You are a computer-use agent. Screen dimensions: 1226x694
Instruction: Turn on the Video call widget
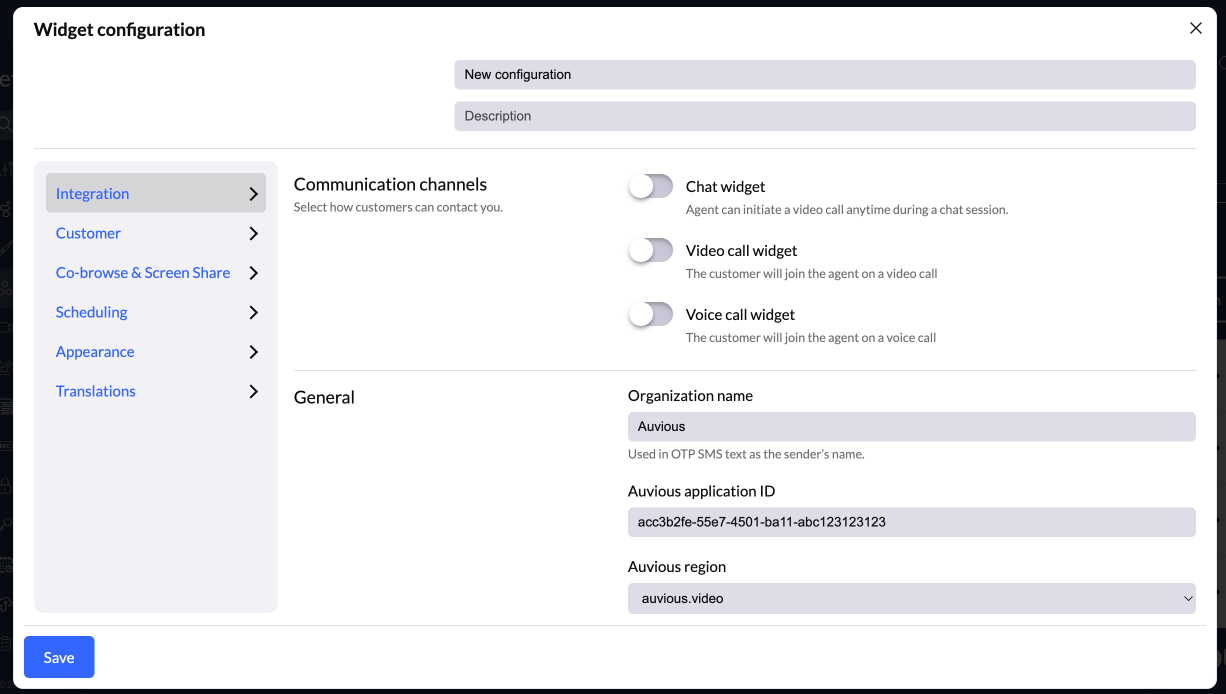(651, 251)
